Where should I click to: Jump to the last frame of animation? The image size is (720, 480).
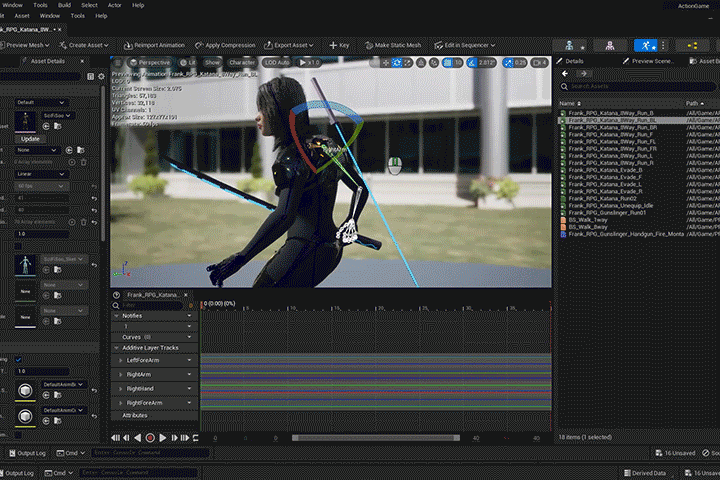pos(185,438)
